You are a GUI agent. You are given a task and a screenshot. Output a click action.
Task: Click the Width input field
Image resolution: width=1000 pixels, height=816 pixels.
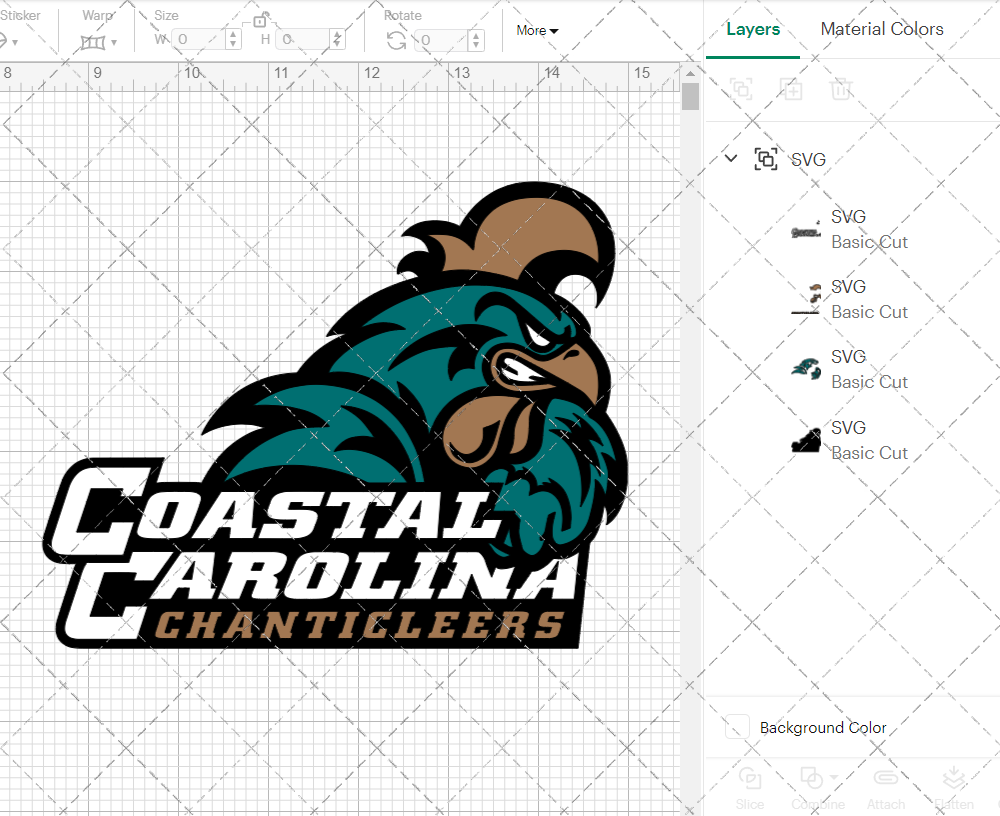tap(200, 38)
